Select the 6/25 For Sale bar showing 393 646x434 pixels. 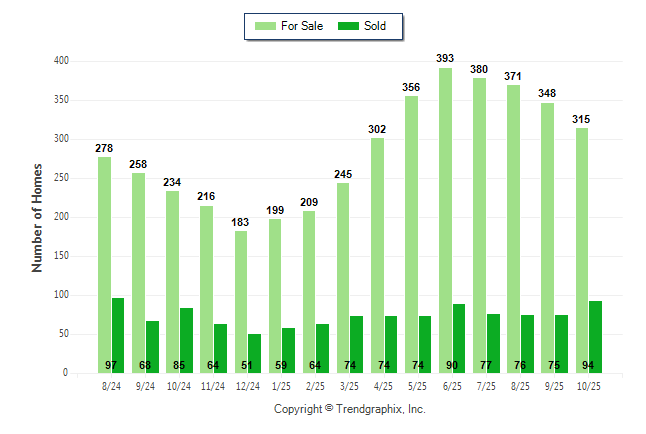pos(445,220)
